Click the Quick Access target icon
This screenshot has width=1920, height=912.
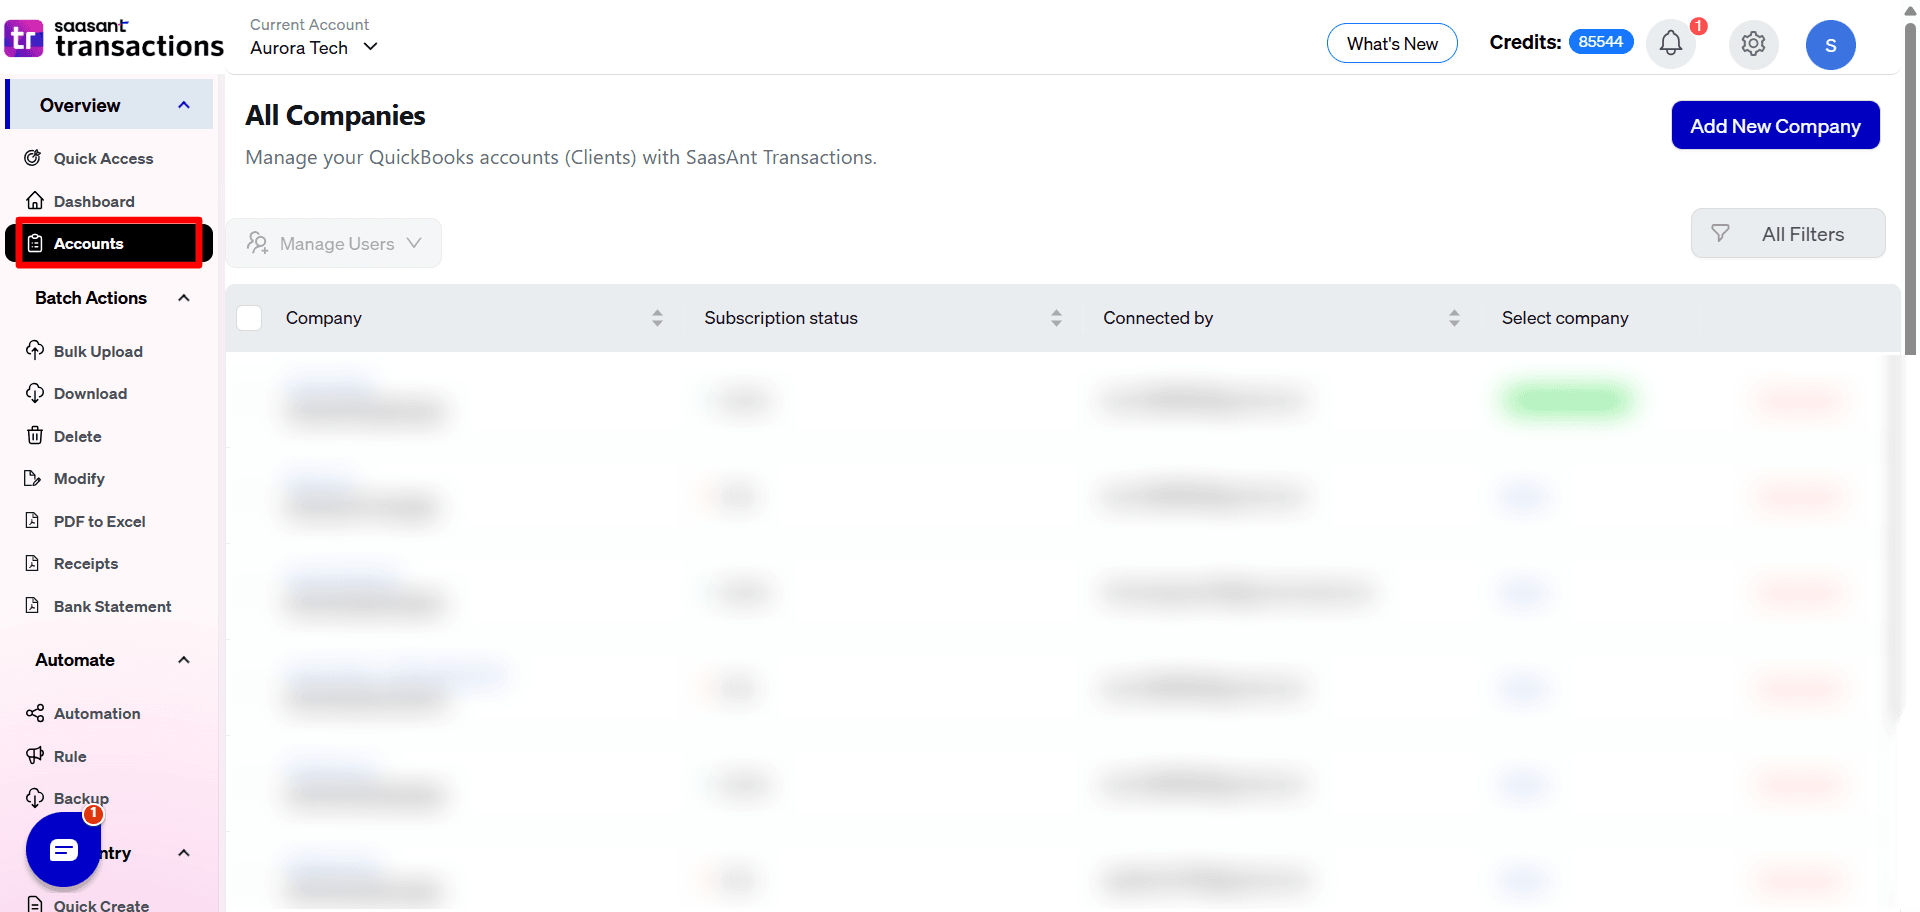pyautogui.click(x=33, y=158)
